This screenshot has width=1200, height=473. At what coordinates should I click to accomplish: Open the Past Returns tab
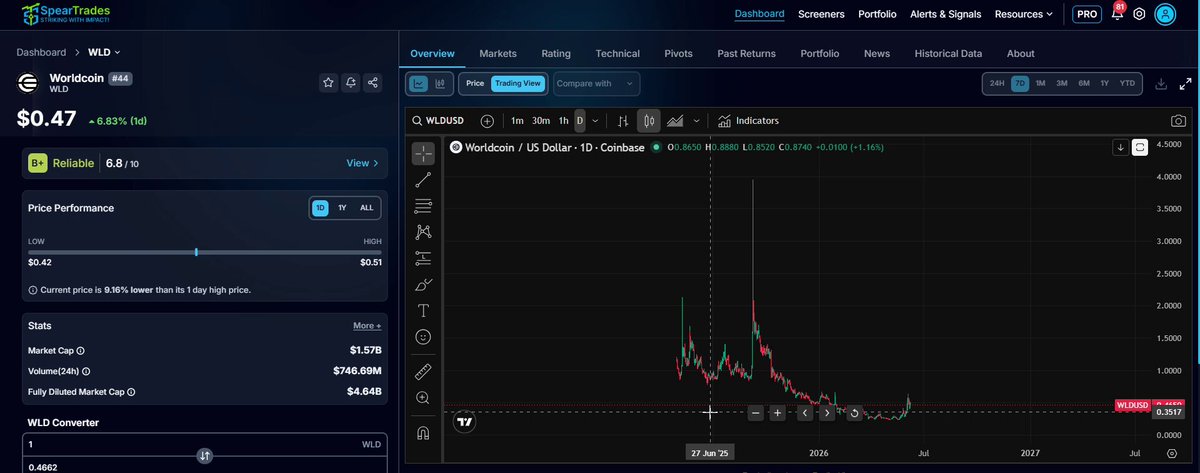coord(746,53)
